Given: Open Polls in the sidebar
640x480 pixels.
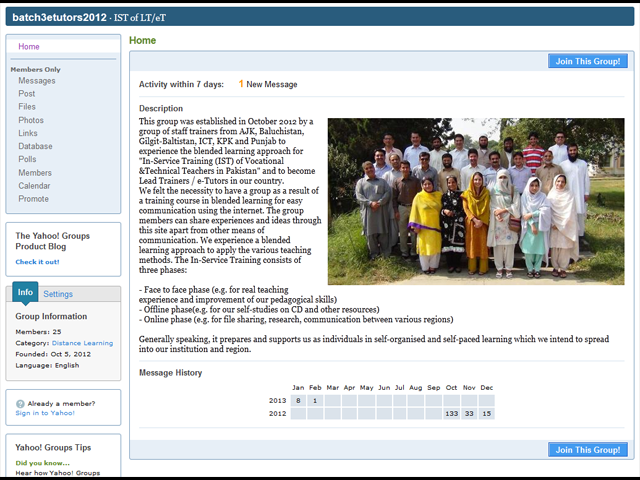Looking at the screenshot, I should pyautogui.click(x=27, y=159).
